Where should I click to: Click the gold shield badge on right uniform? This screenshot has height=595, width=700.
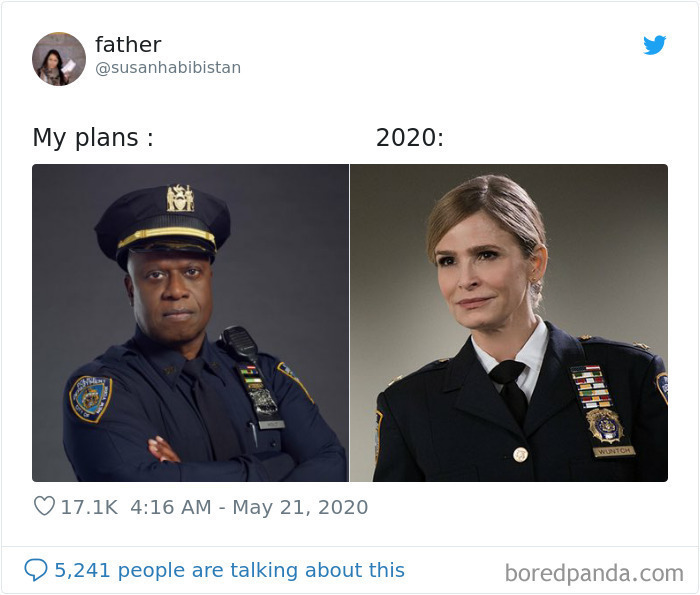[604, 425]
